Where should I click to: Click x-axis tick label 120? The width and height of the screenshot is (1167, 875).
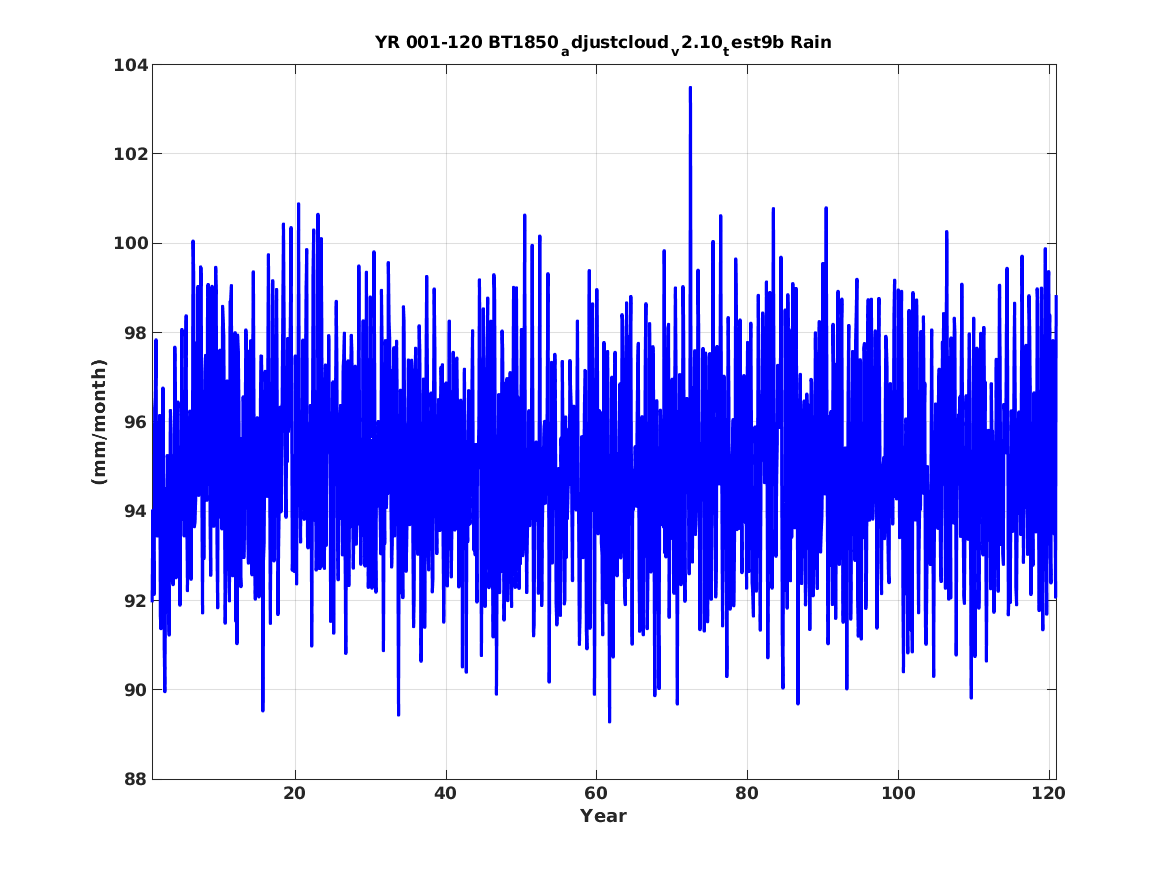(x=1049, y=793)
